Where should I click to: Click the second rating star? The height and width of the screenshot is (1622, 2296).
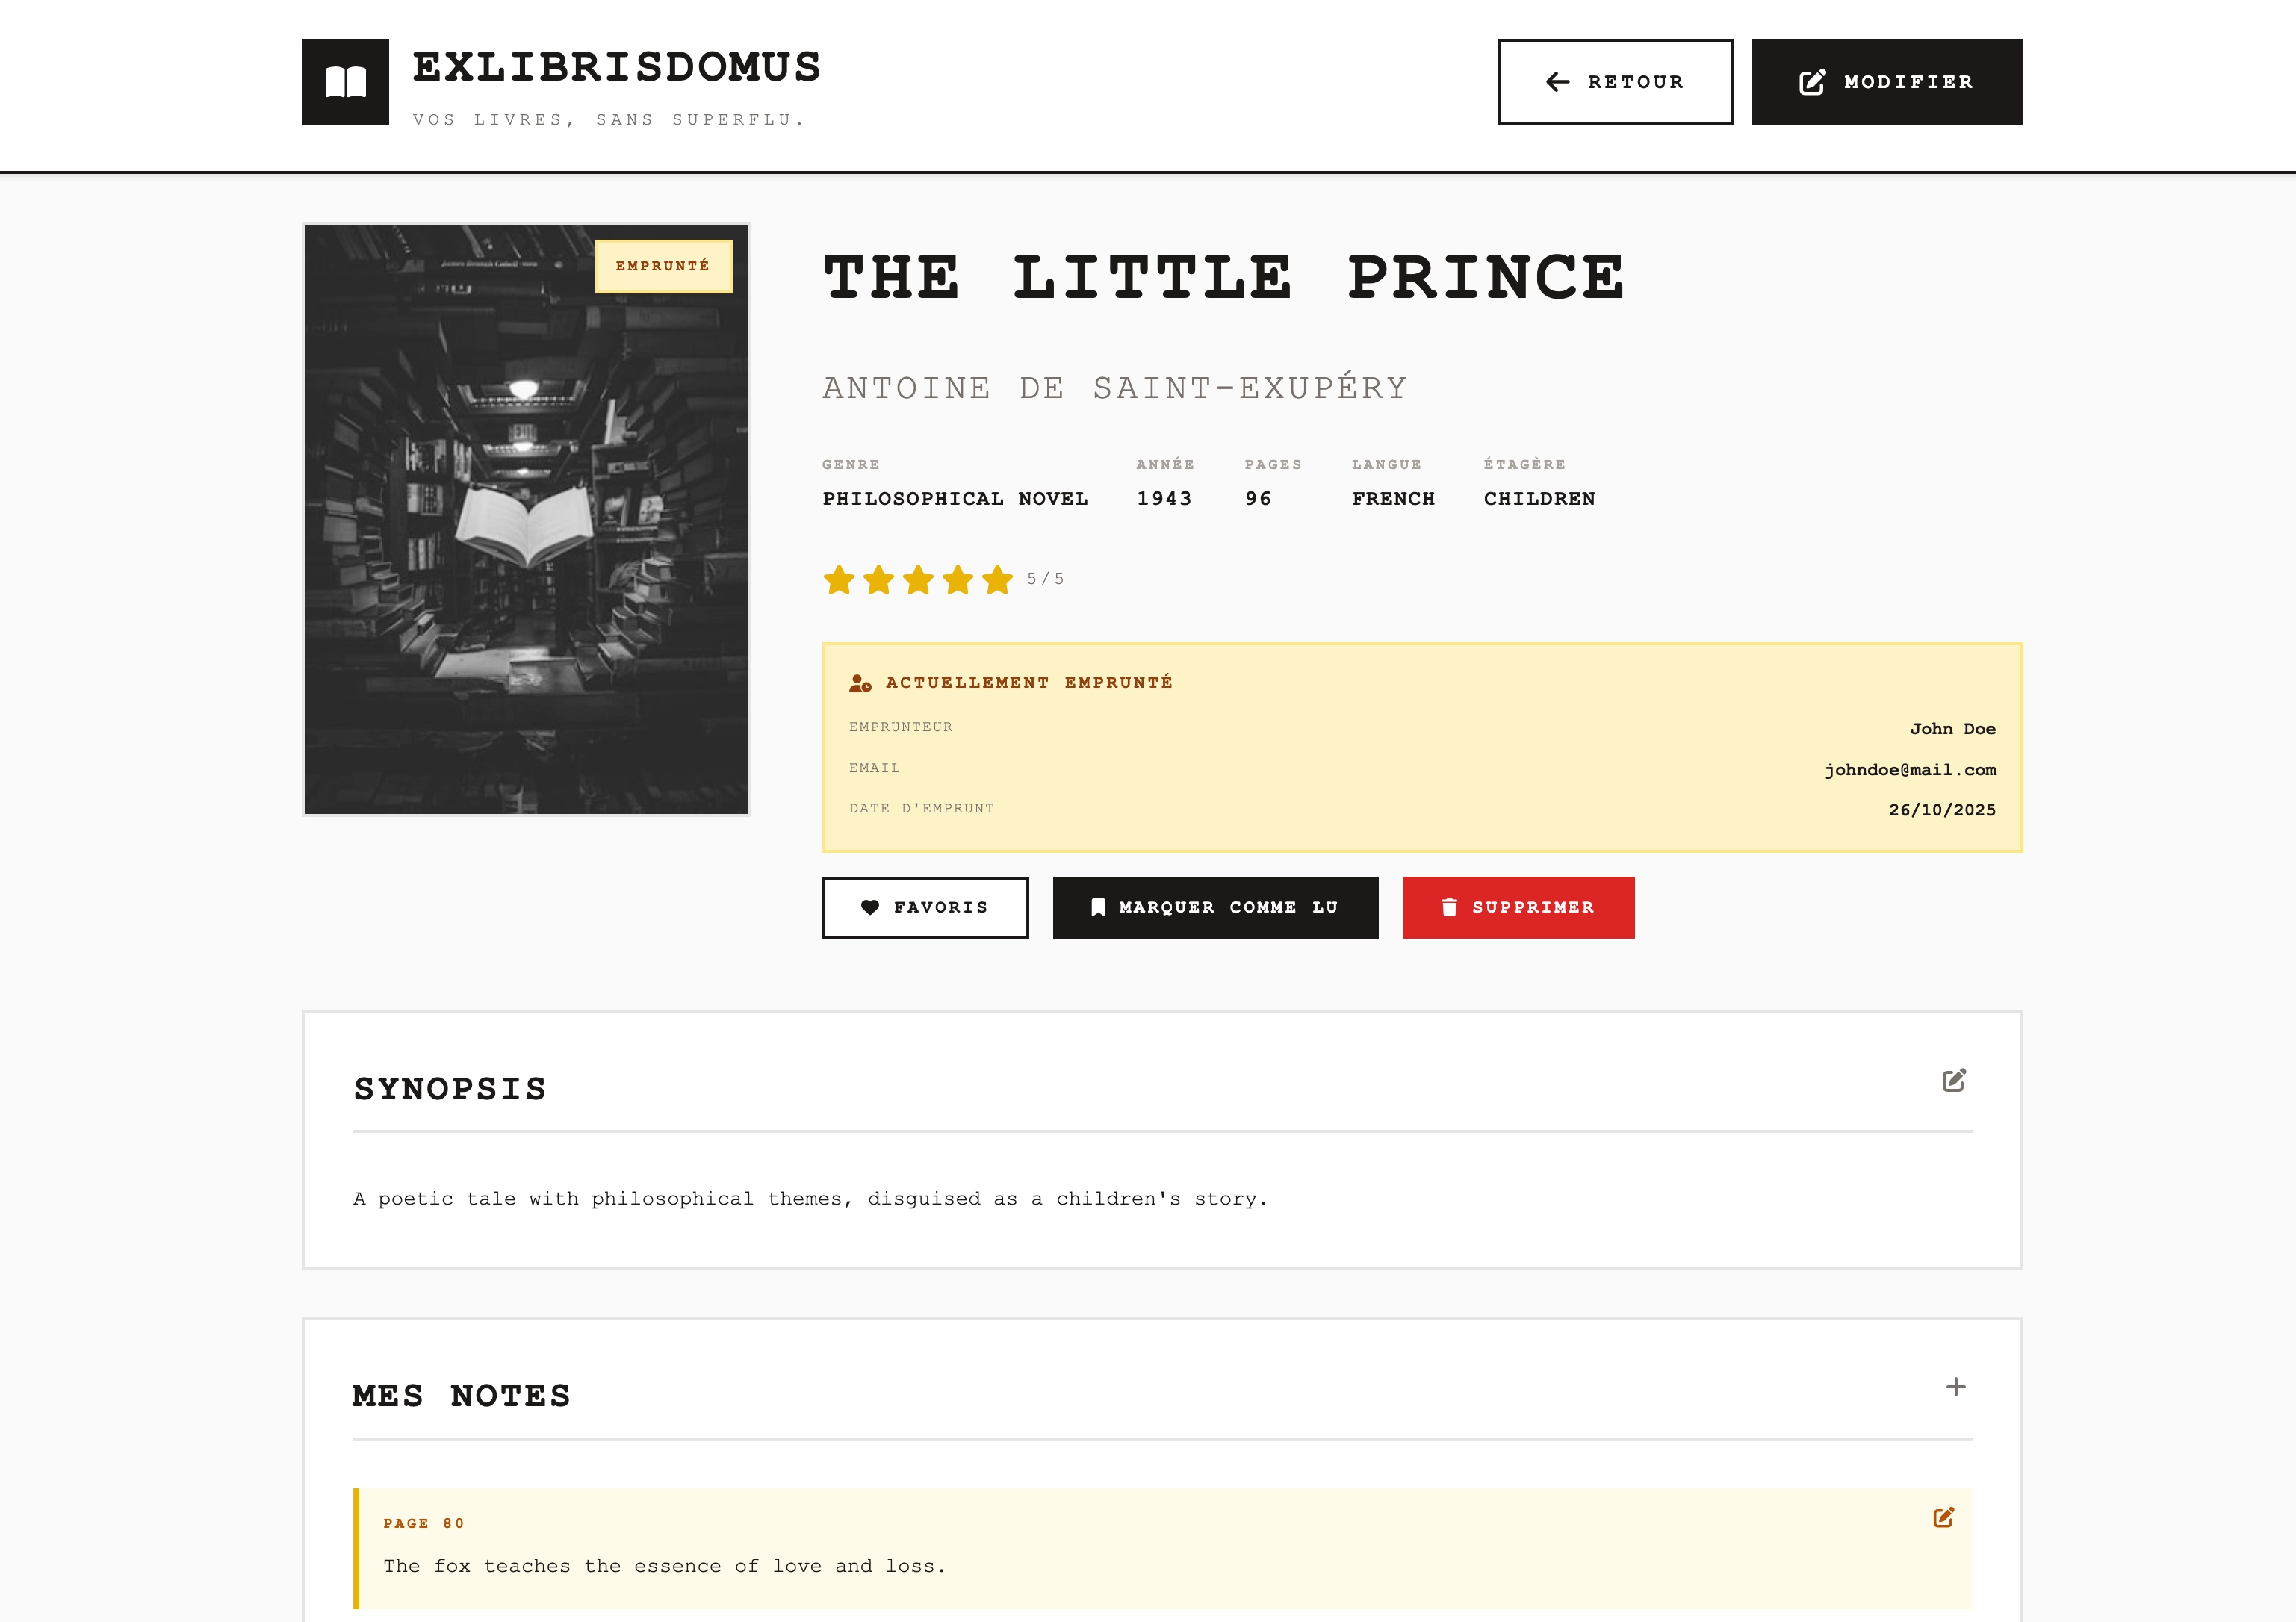point(879,580)
